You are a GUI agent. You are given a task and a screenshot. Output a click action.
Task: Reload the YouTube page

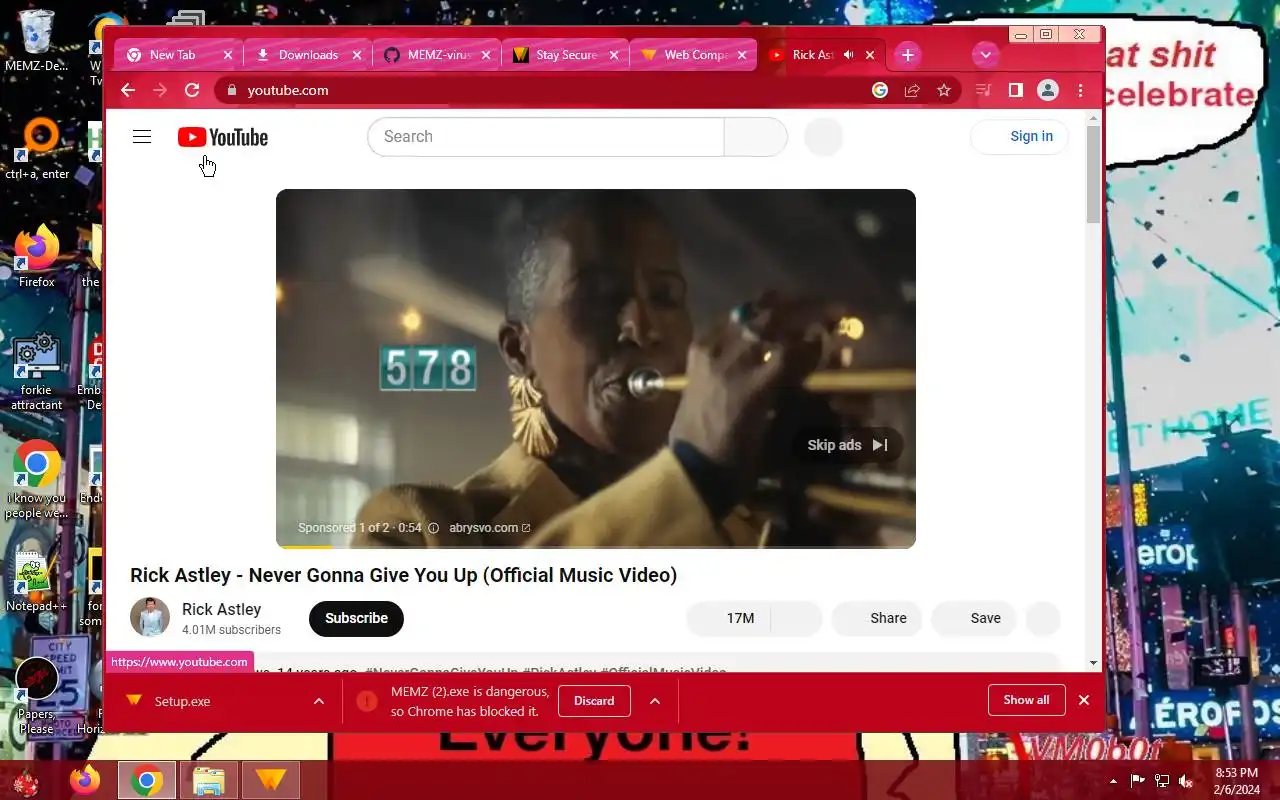click(x=192, y=90)
